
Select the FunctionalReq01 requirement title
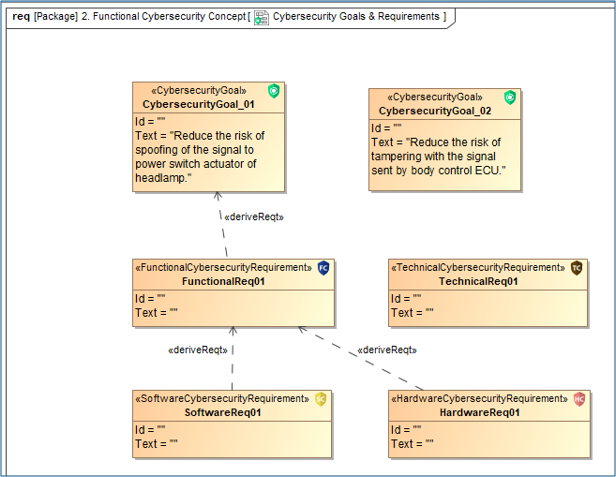coord(223,282)
